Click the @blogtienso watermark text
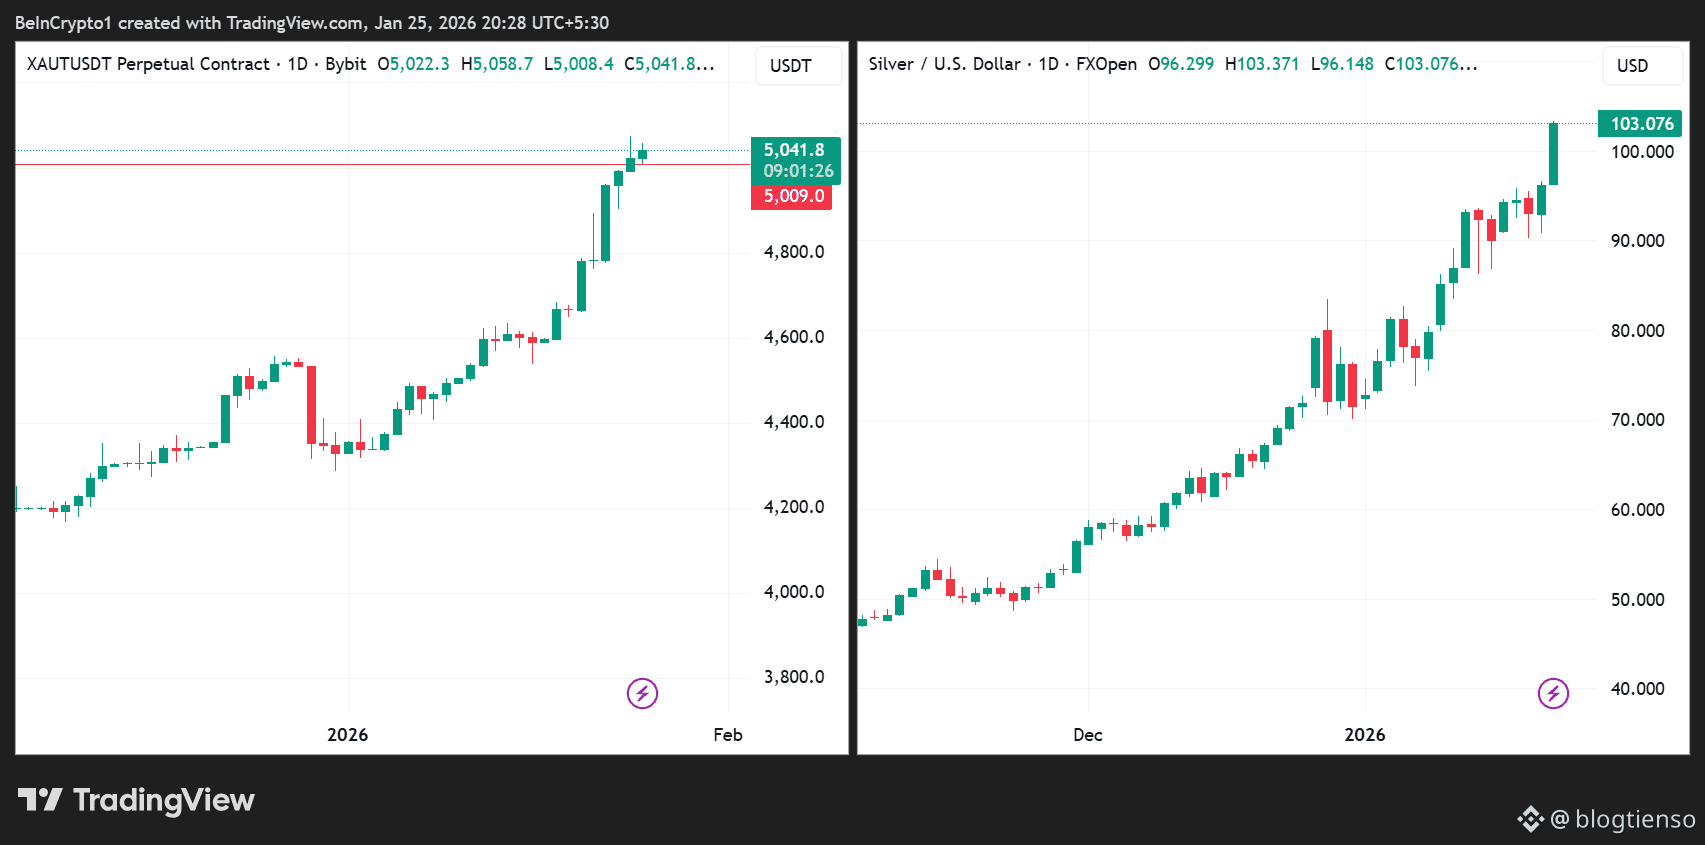Image resolution: width=1705 pixels, height=845 pixels. (x=1622, y=819)
